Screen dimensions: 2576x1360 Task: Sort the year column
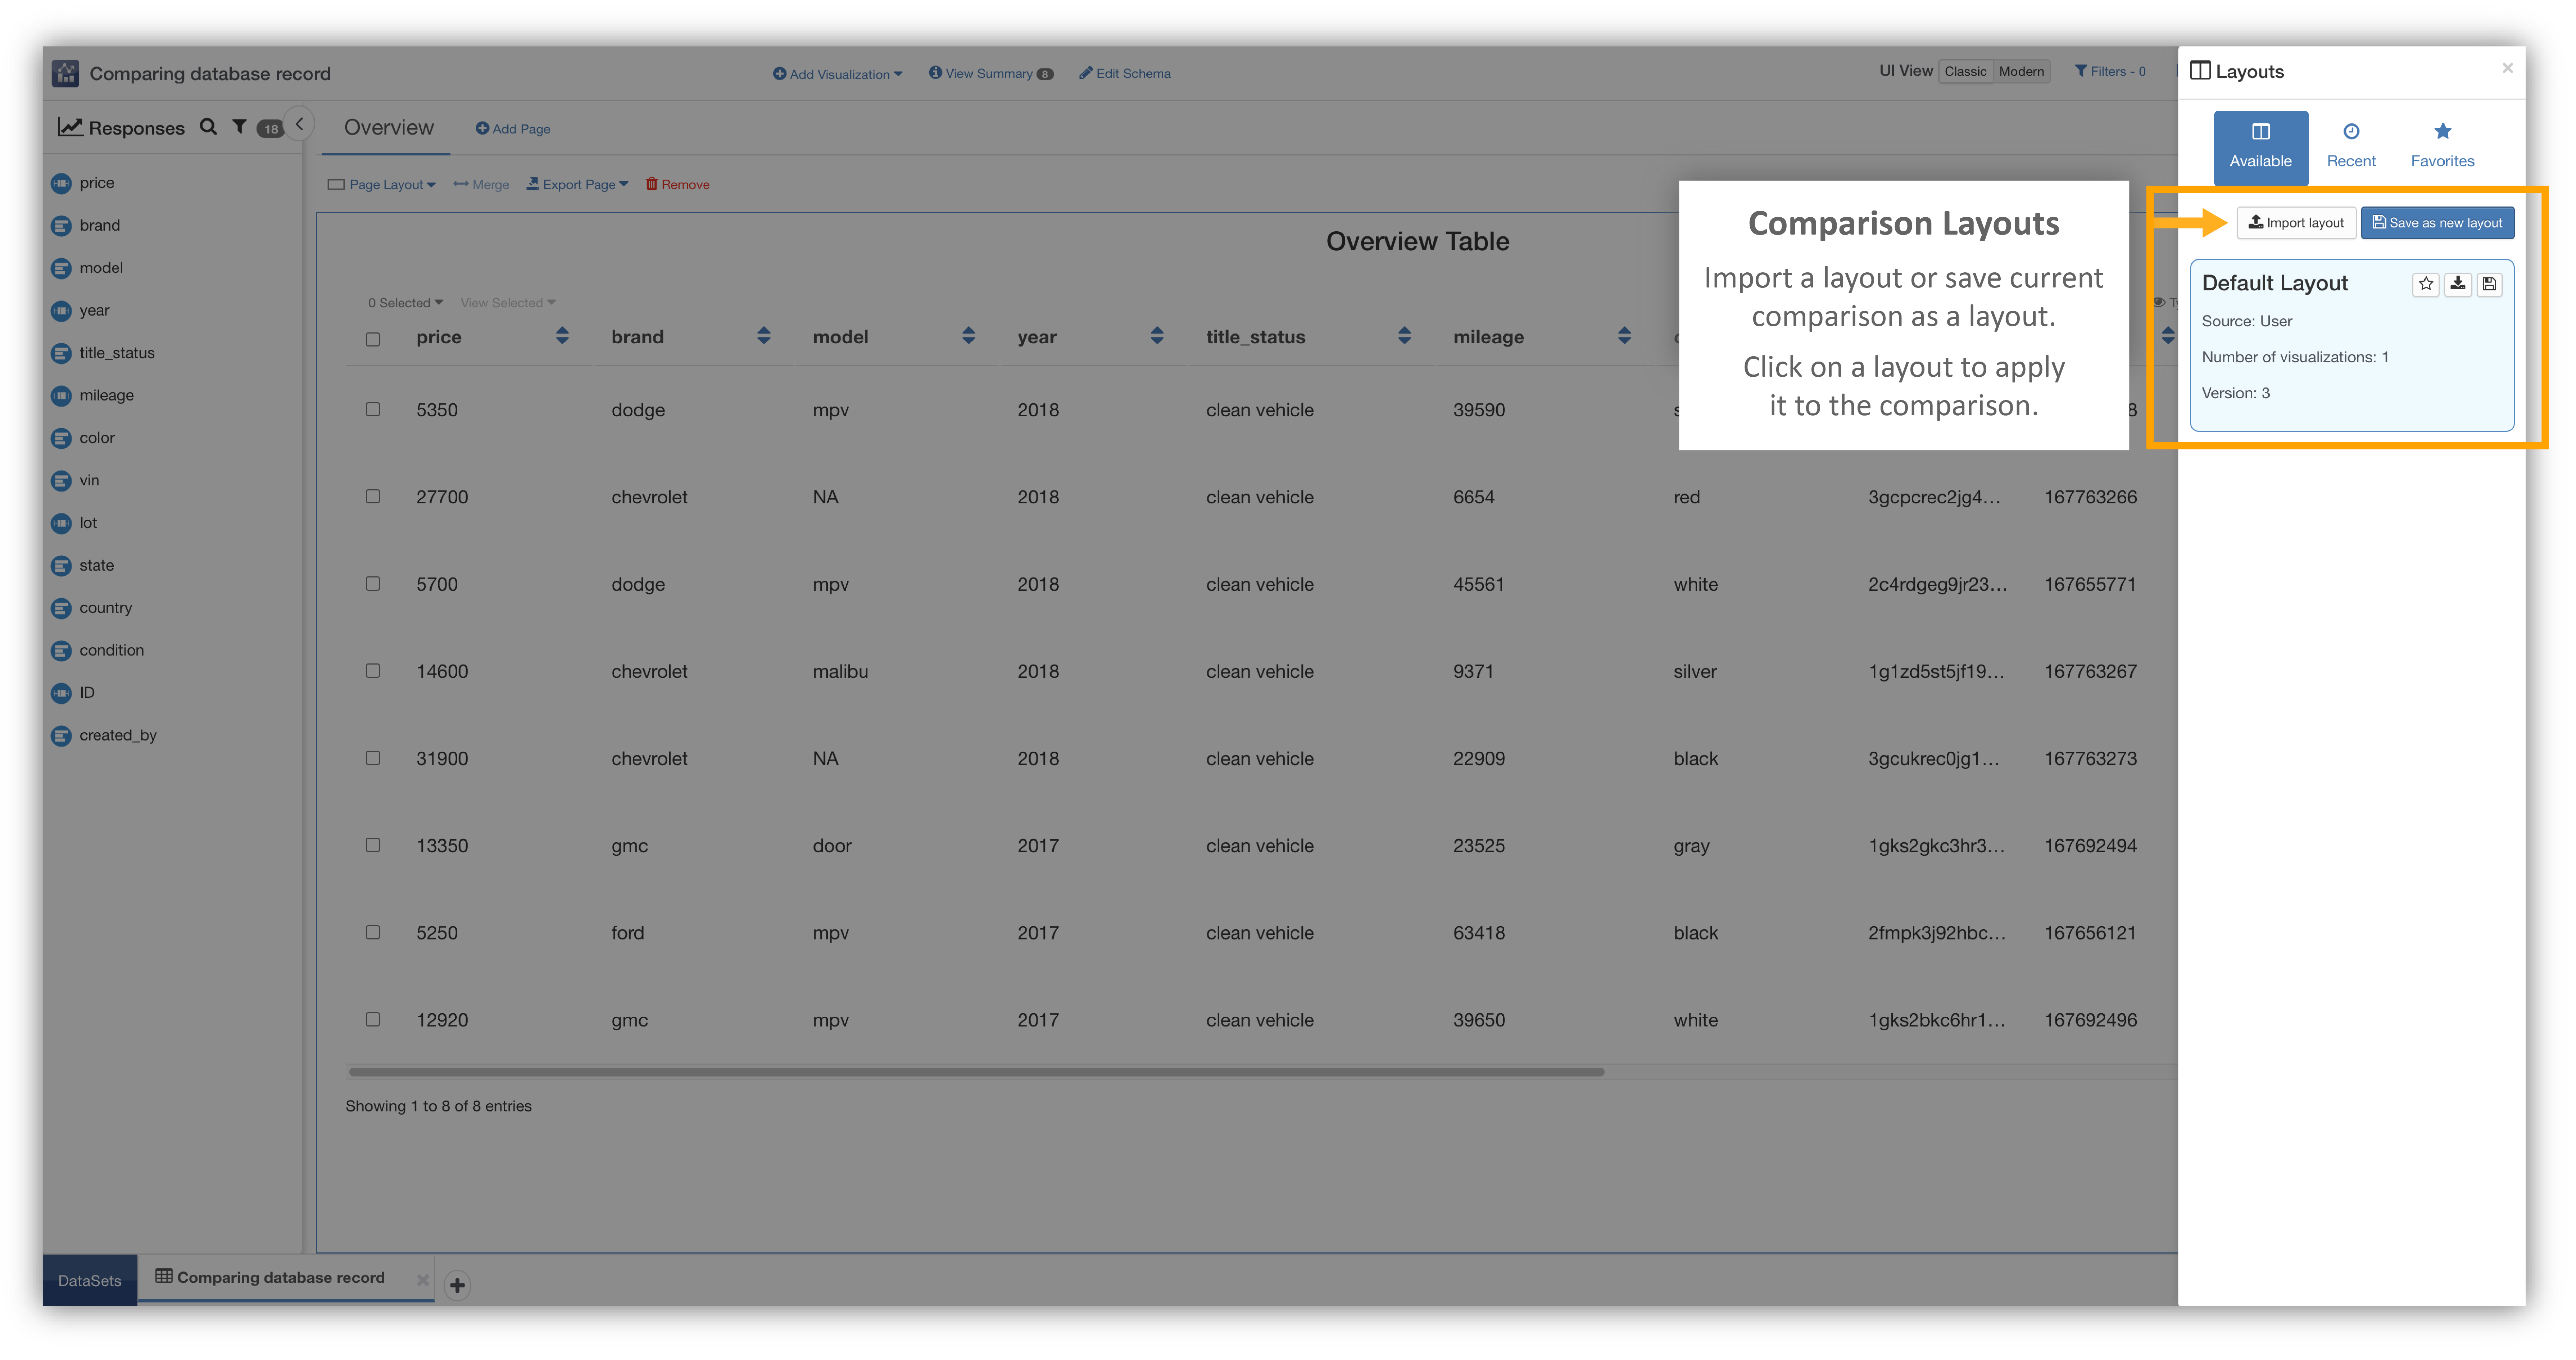tap(1157, 336)
